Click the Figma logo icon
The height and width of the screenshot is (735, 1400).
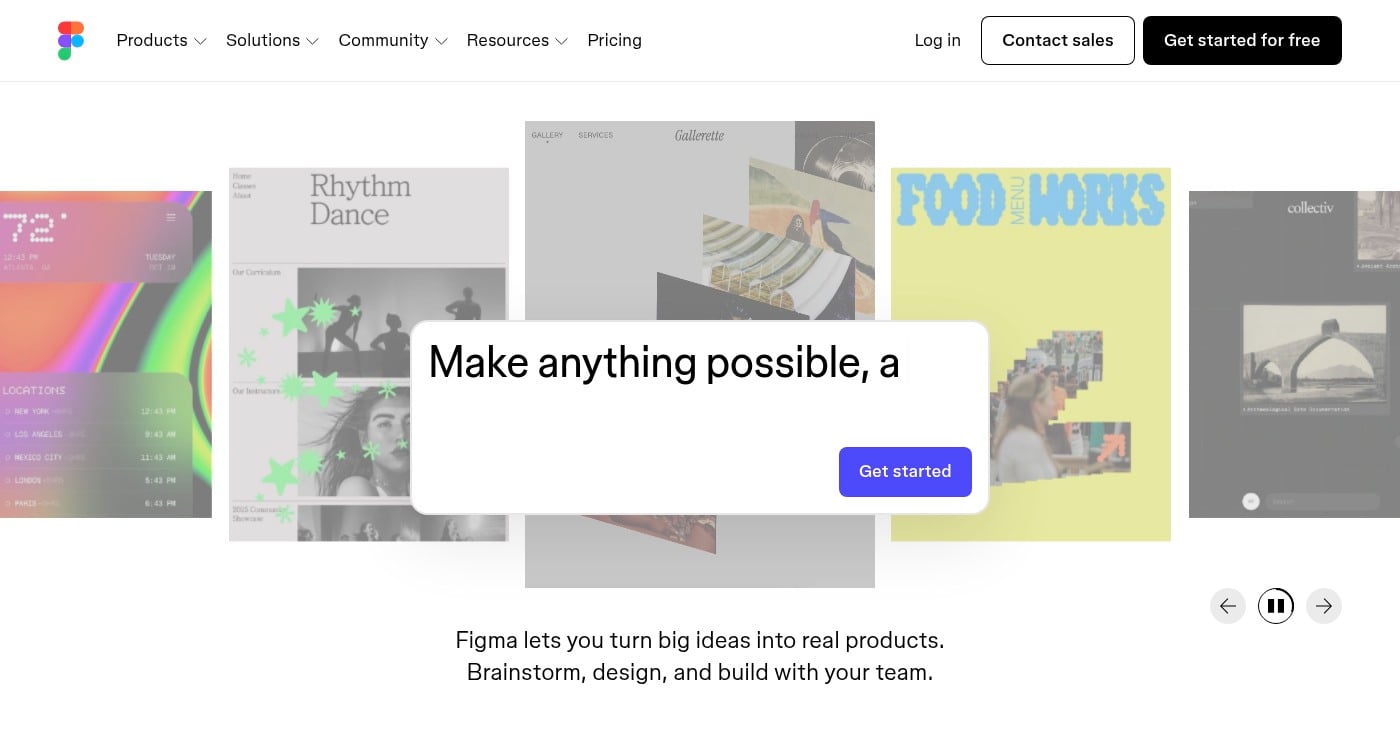70,40
